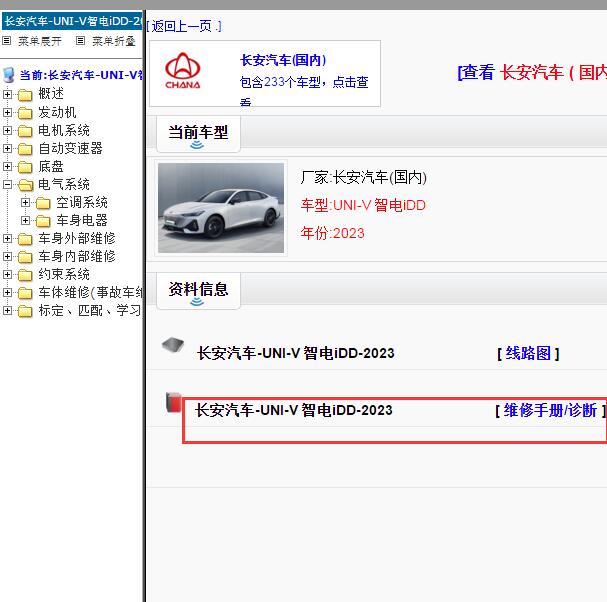607x602 pixels.
Task: Select the 自动变速器 tree label
Action: (x=70, y=148)
